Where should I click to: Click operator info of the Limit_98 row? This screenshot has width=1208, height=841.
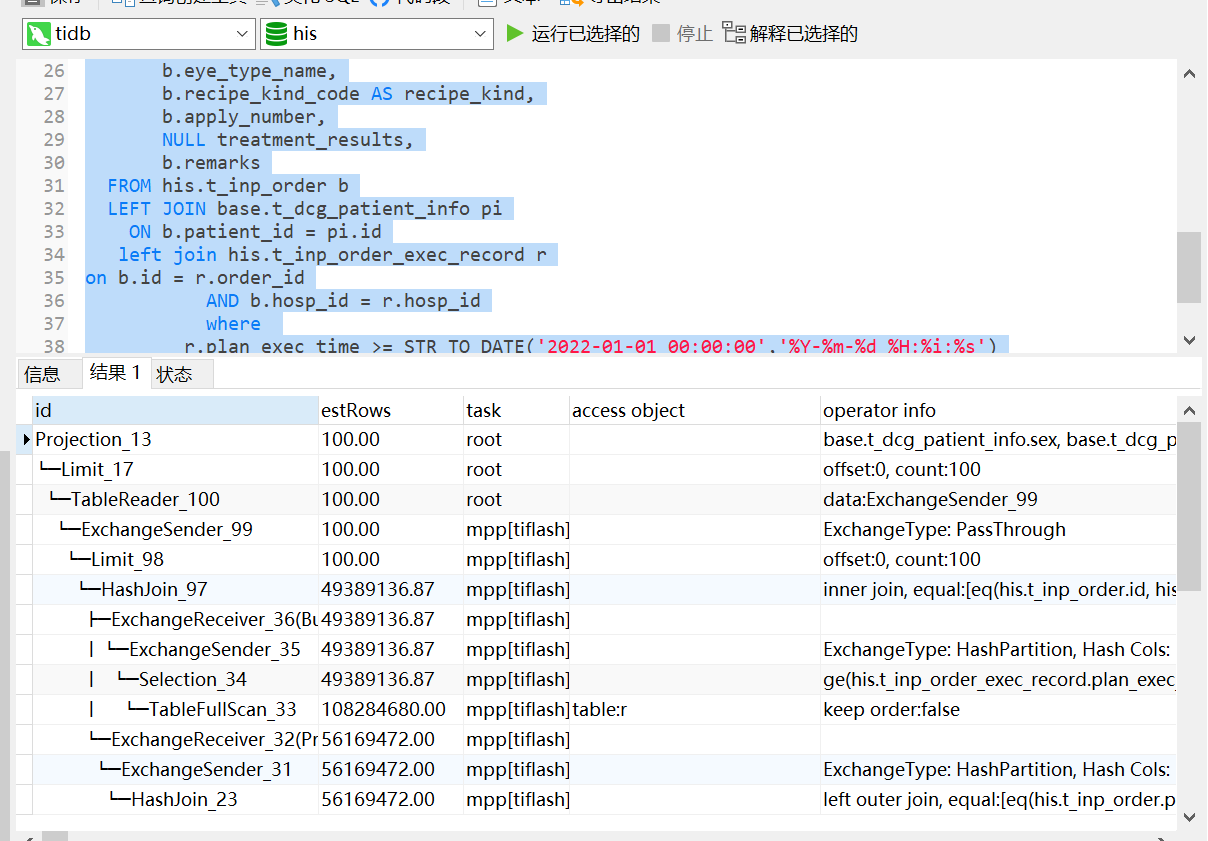pos(998,560)
